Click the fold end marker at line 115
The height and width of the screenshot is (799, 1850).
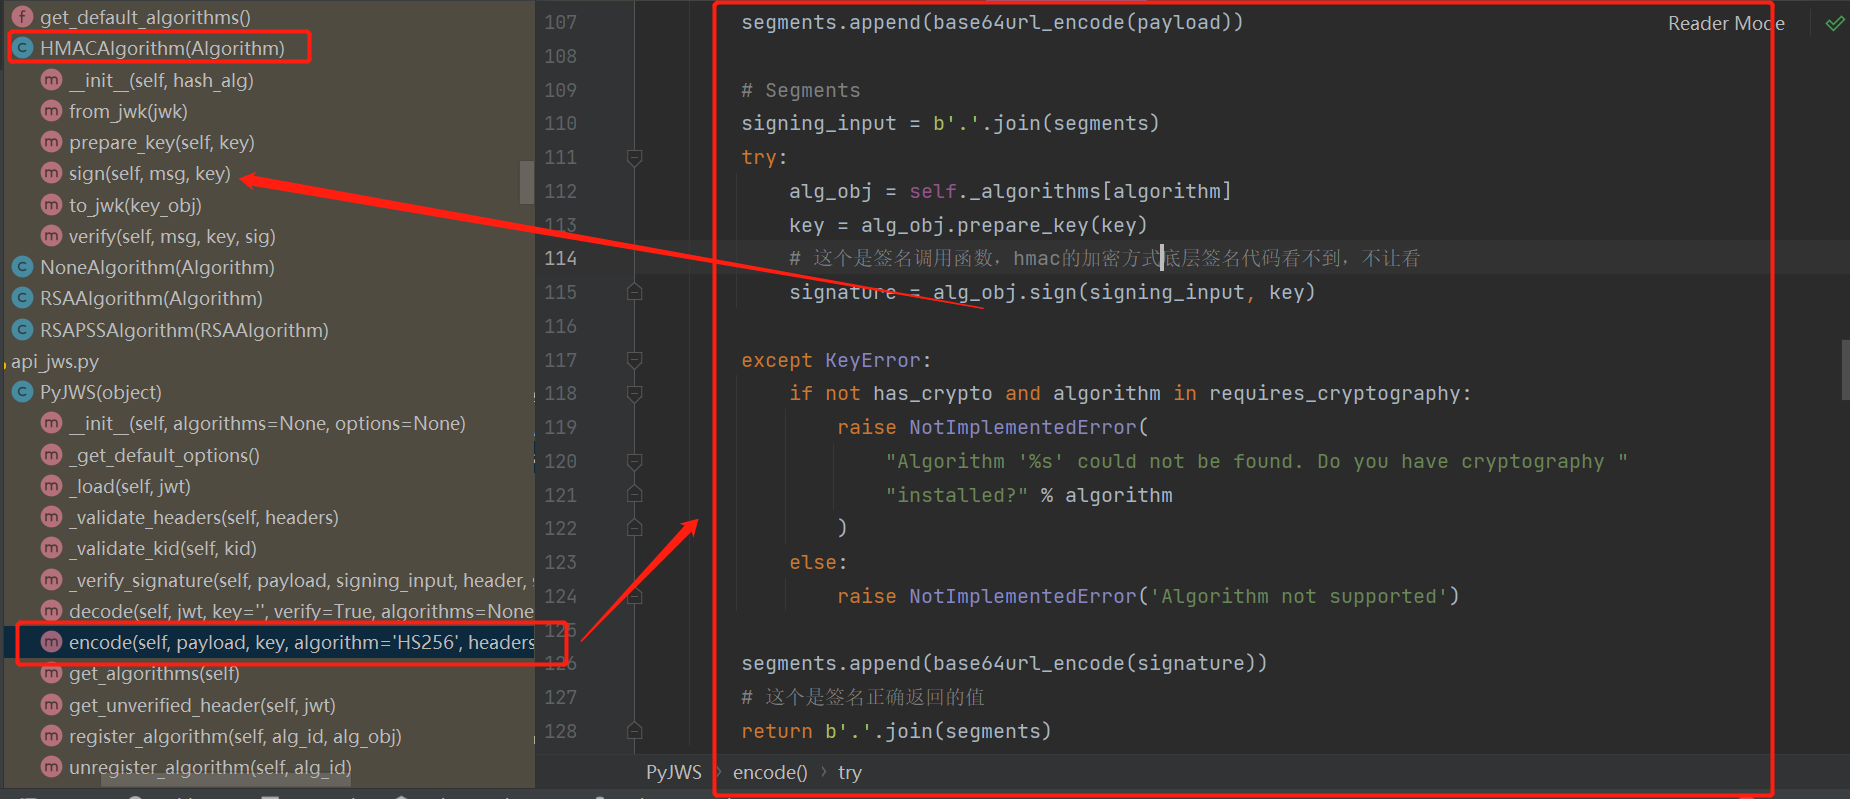click(x=634, y=292)
